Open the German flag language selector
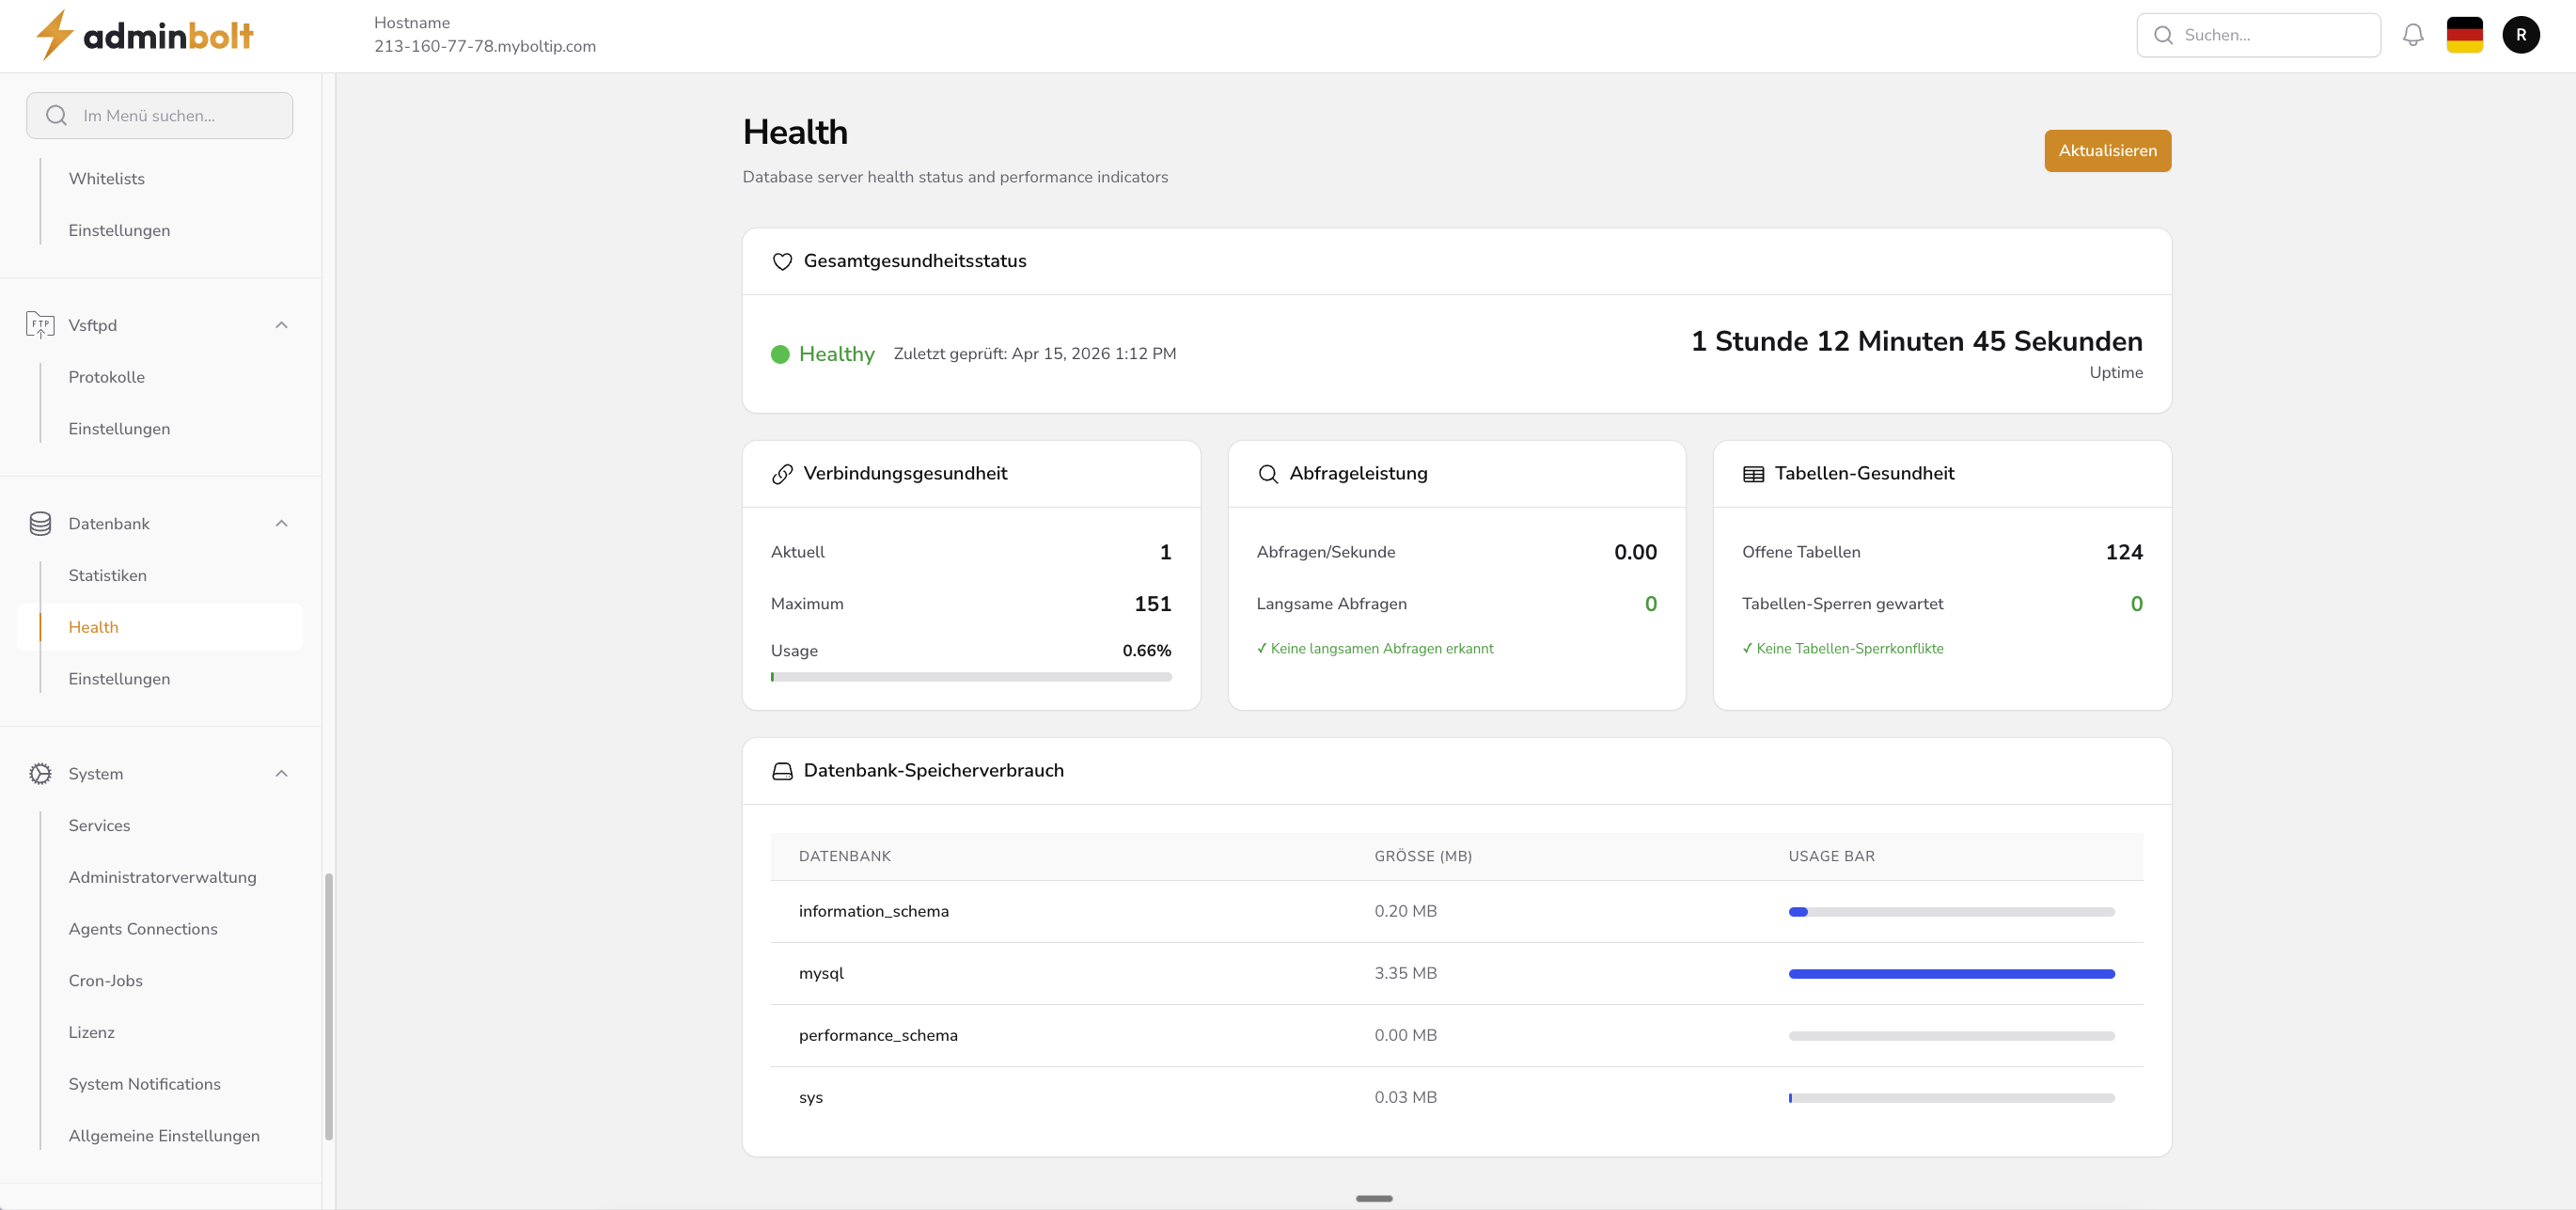The width and height of the screenshot is (2576, 1210). (2464, 35)
